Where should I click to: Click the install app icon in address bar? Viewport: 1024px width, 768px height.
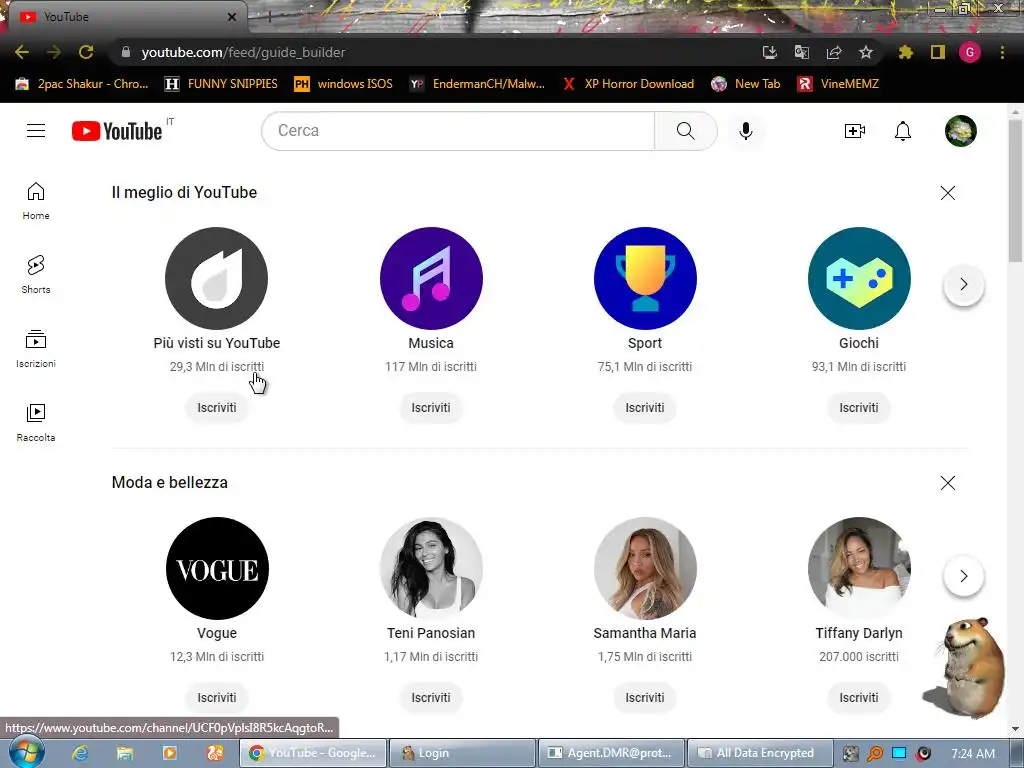[x=769, y=52]
